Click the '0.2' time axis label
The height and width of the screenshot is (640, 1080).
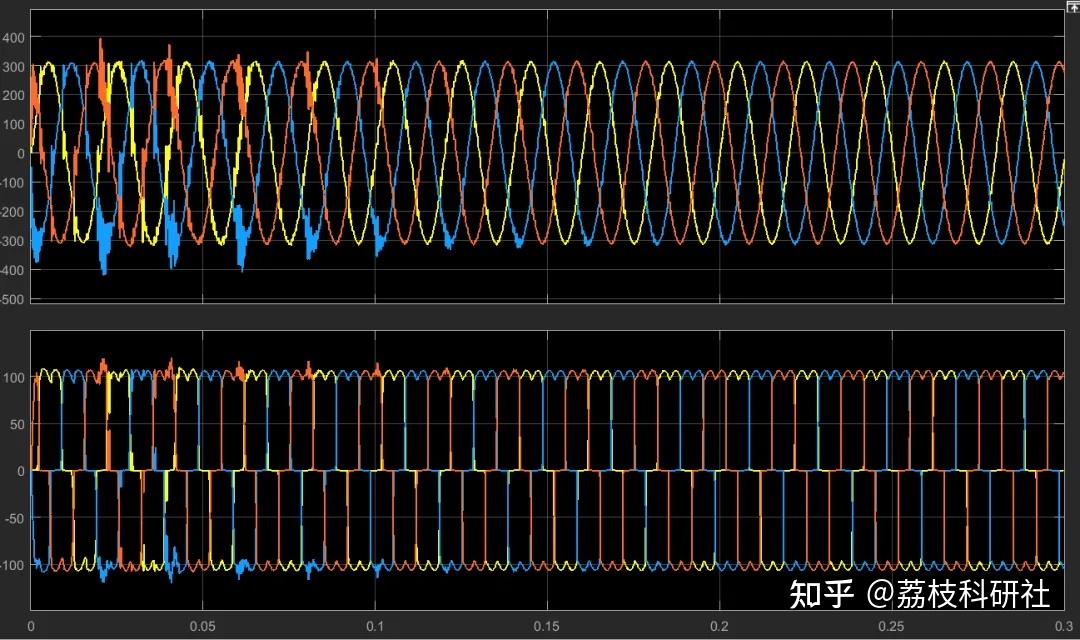pos(719,626)
